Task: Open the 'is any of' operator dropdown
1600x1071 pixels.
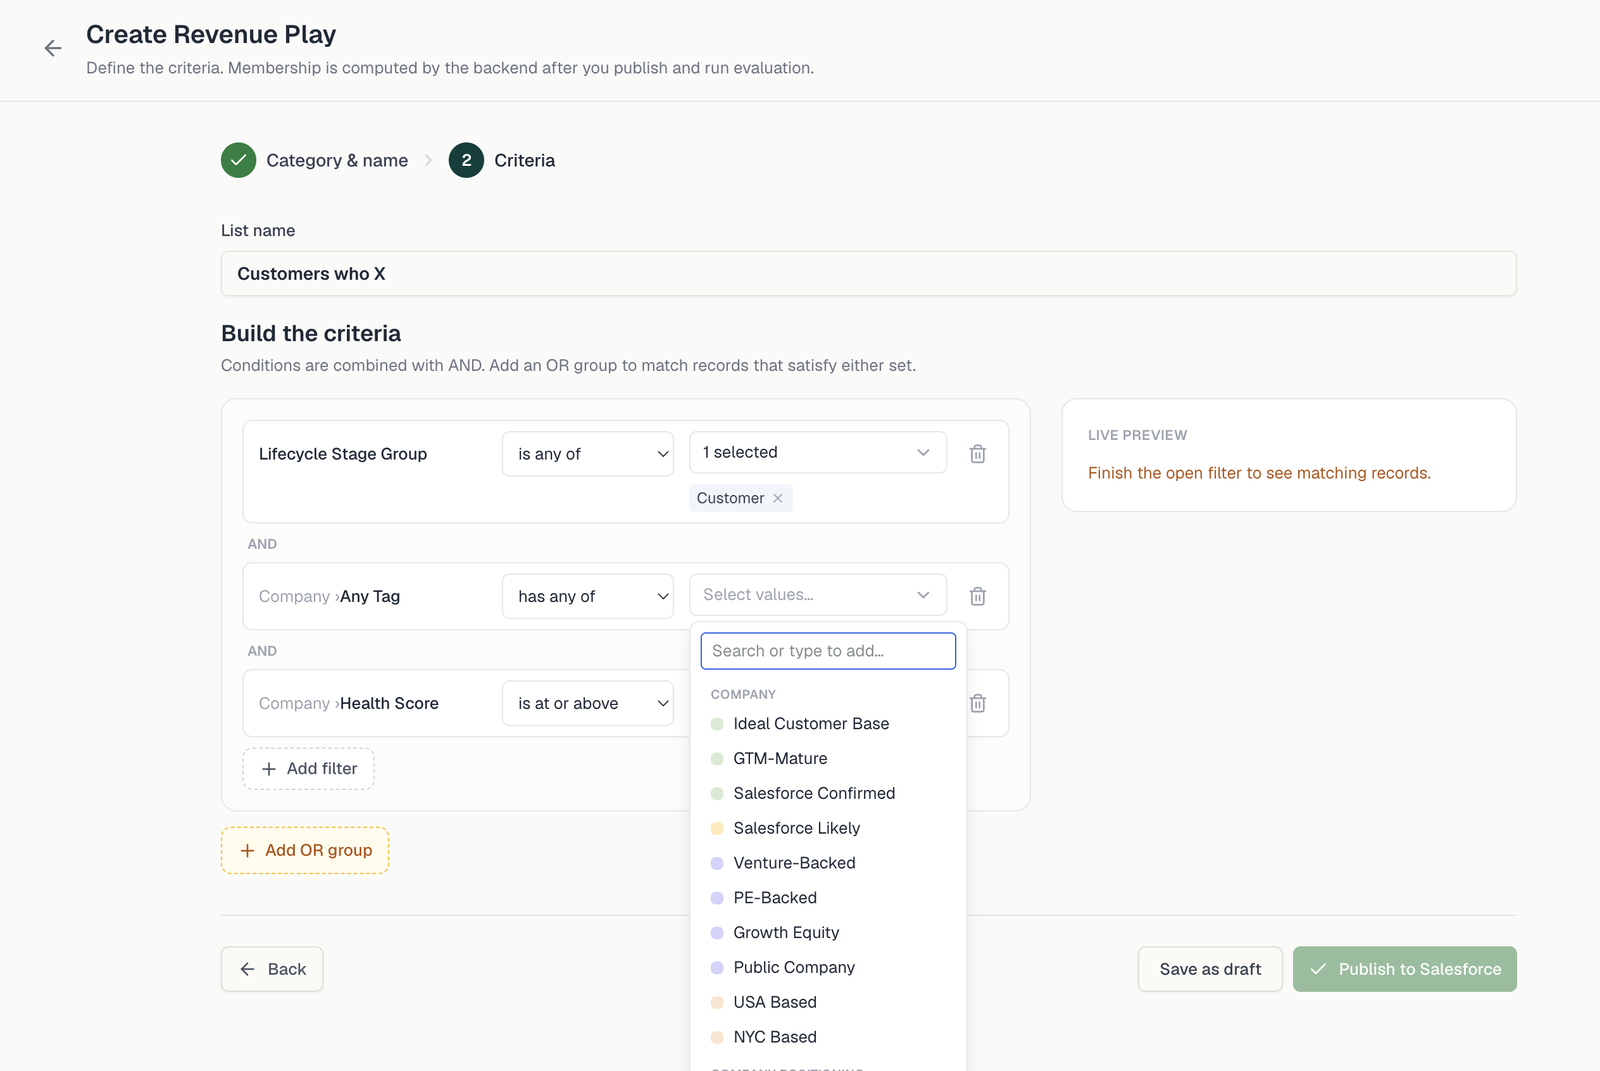Action: 588,454
